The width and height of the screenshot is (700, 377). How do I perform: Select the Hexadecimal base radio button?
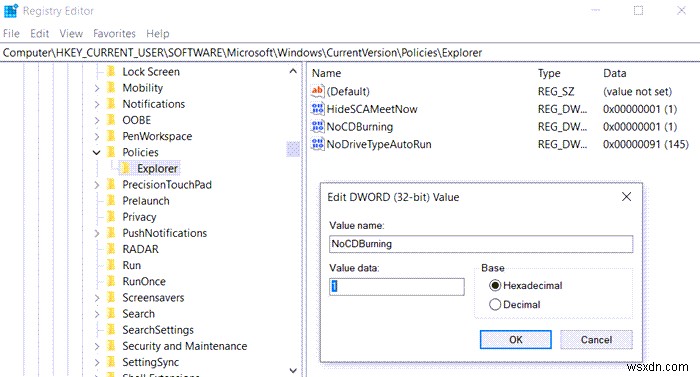coord(495,285)
